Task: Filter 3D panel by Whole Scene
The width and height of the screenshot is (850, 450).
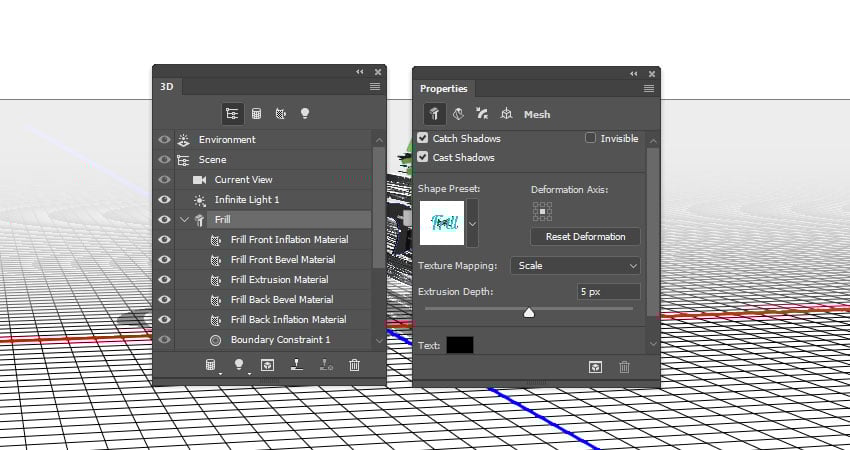Action: point(232,114)
